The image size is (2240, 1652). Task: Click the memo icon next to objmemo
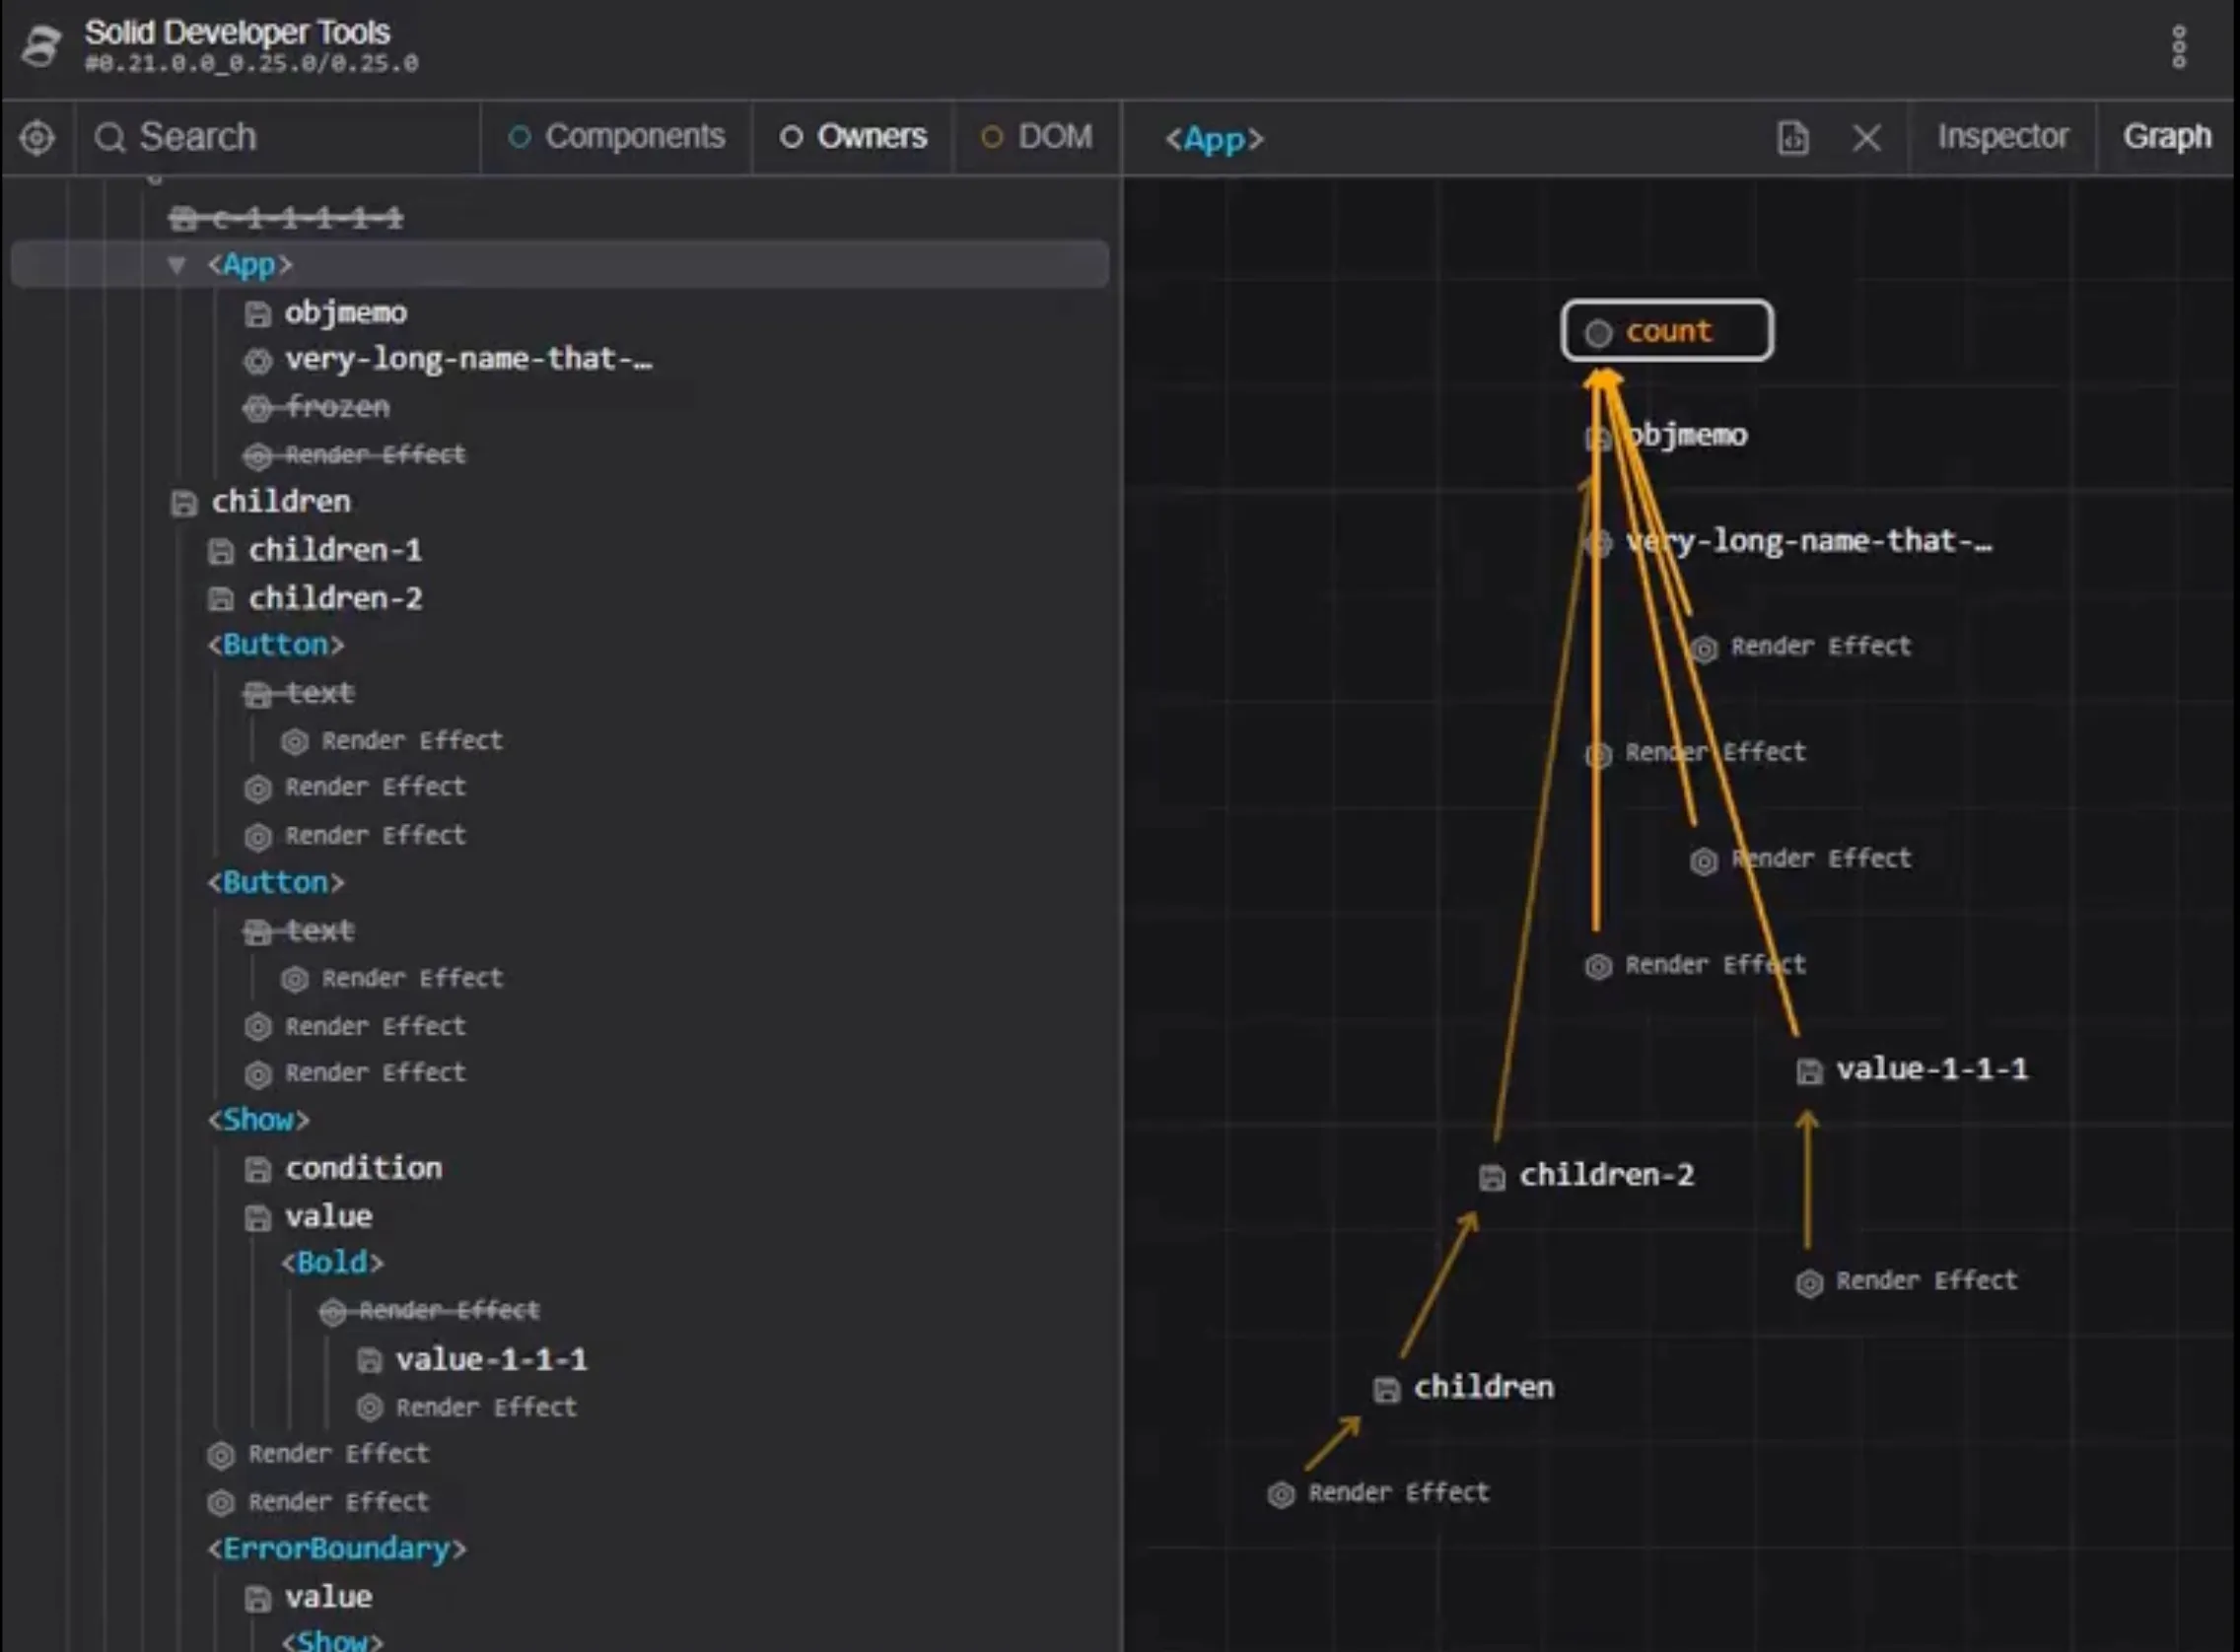(258, 313)
